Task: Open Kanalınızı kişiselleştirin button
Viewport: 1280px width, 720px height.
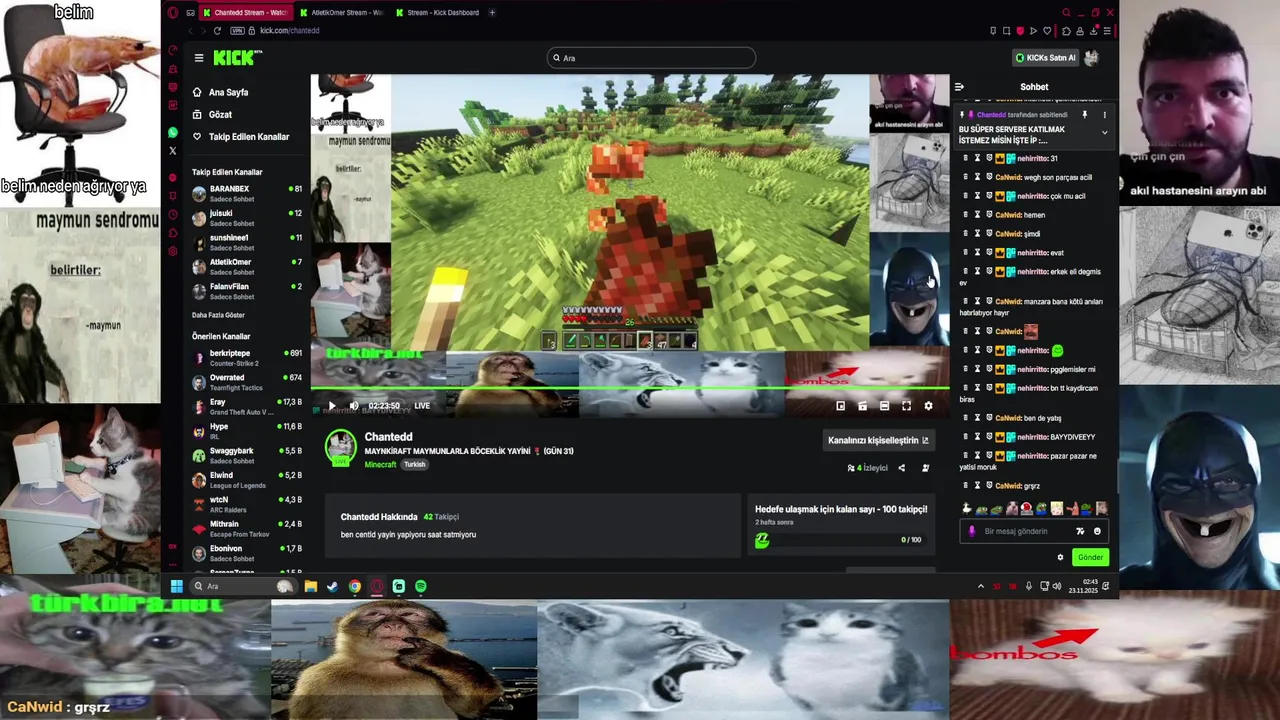Action: pos(878,440)
